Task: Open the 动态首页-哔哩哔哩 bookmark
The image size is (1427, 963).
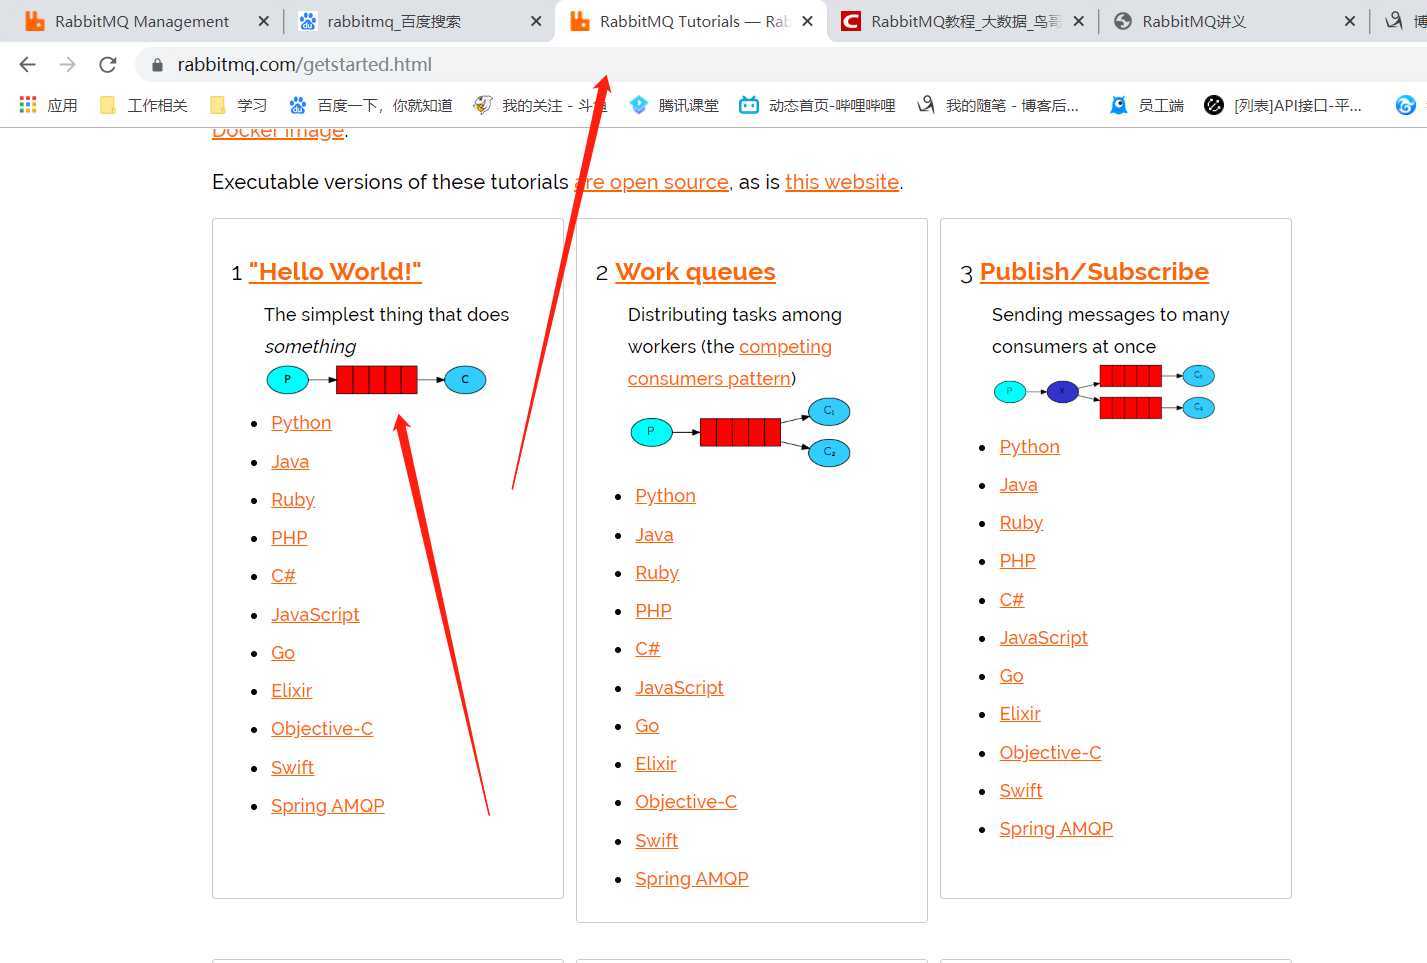Action: point(818,105)
